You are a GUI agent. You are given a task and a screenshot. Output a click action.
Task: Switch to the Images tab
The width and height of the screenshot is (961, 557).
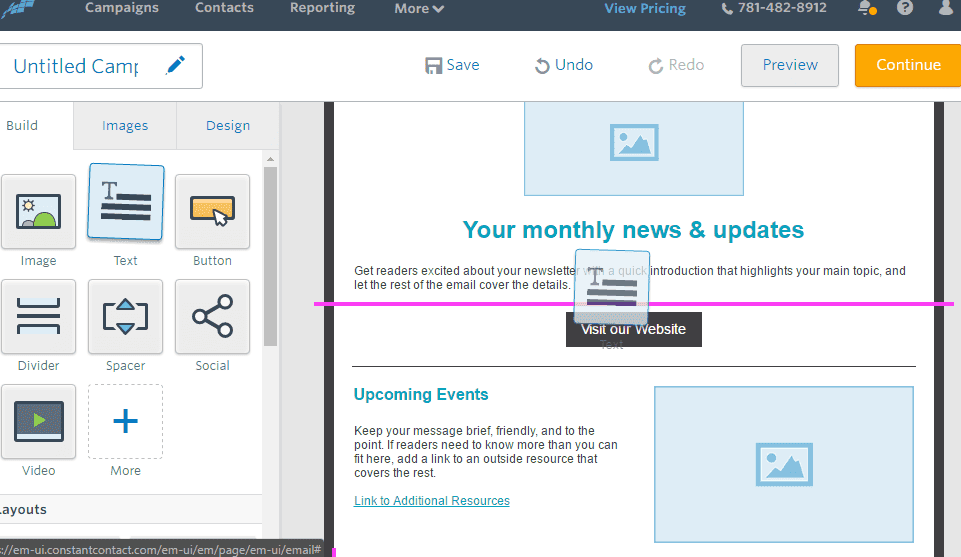[125, 126]
